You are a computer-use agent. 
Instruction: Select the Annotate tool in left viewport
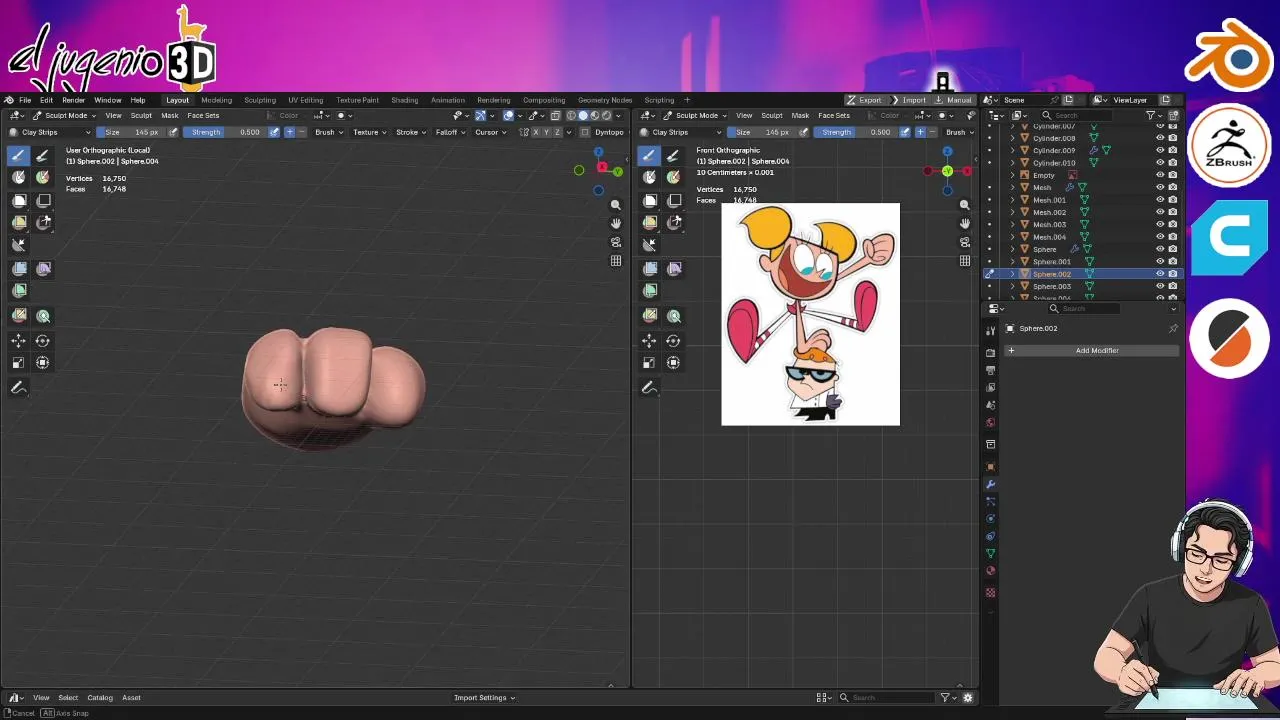(x=19, y=387)
